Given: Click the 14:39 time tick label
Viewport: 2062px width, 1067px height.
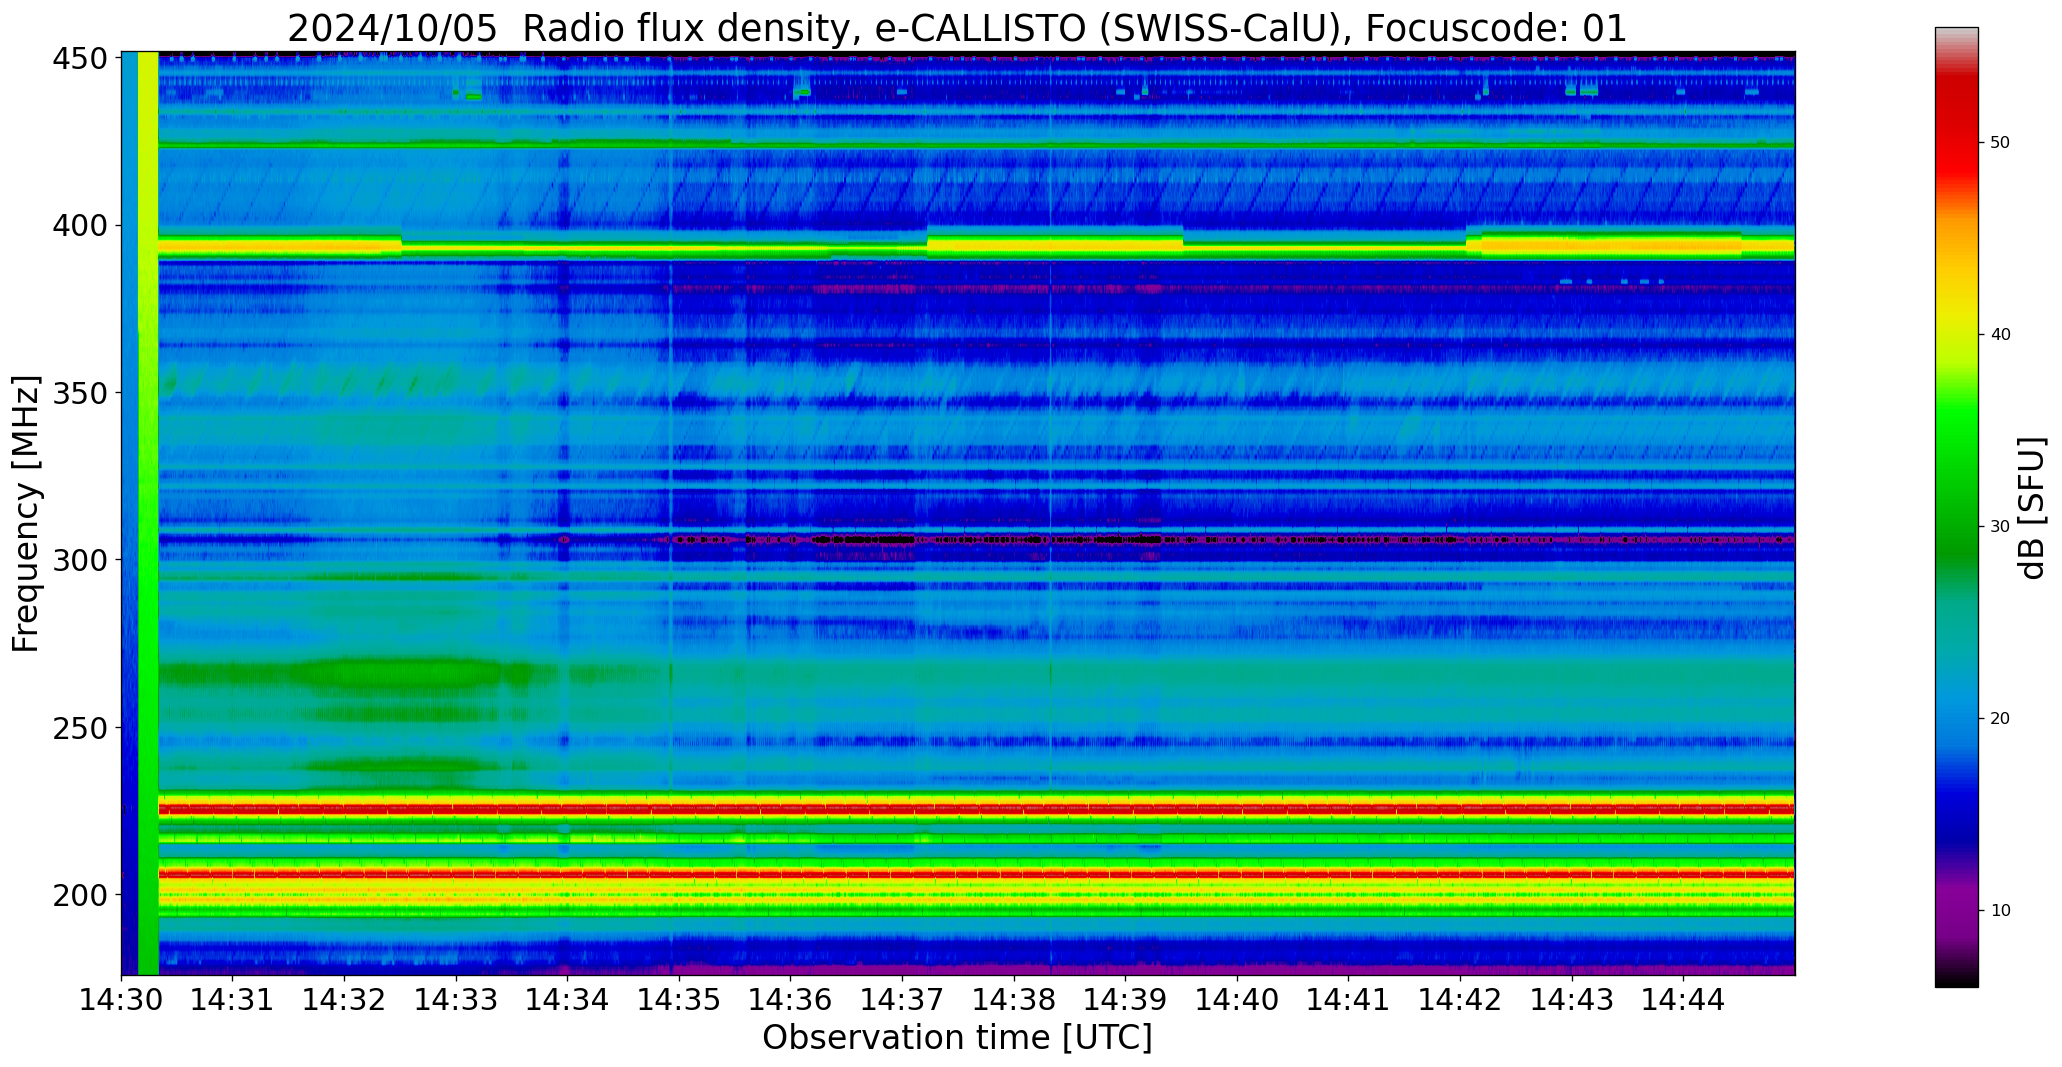Looking at the screenshot, I should [x=1126, y=998].
